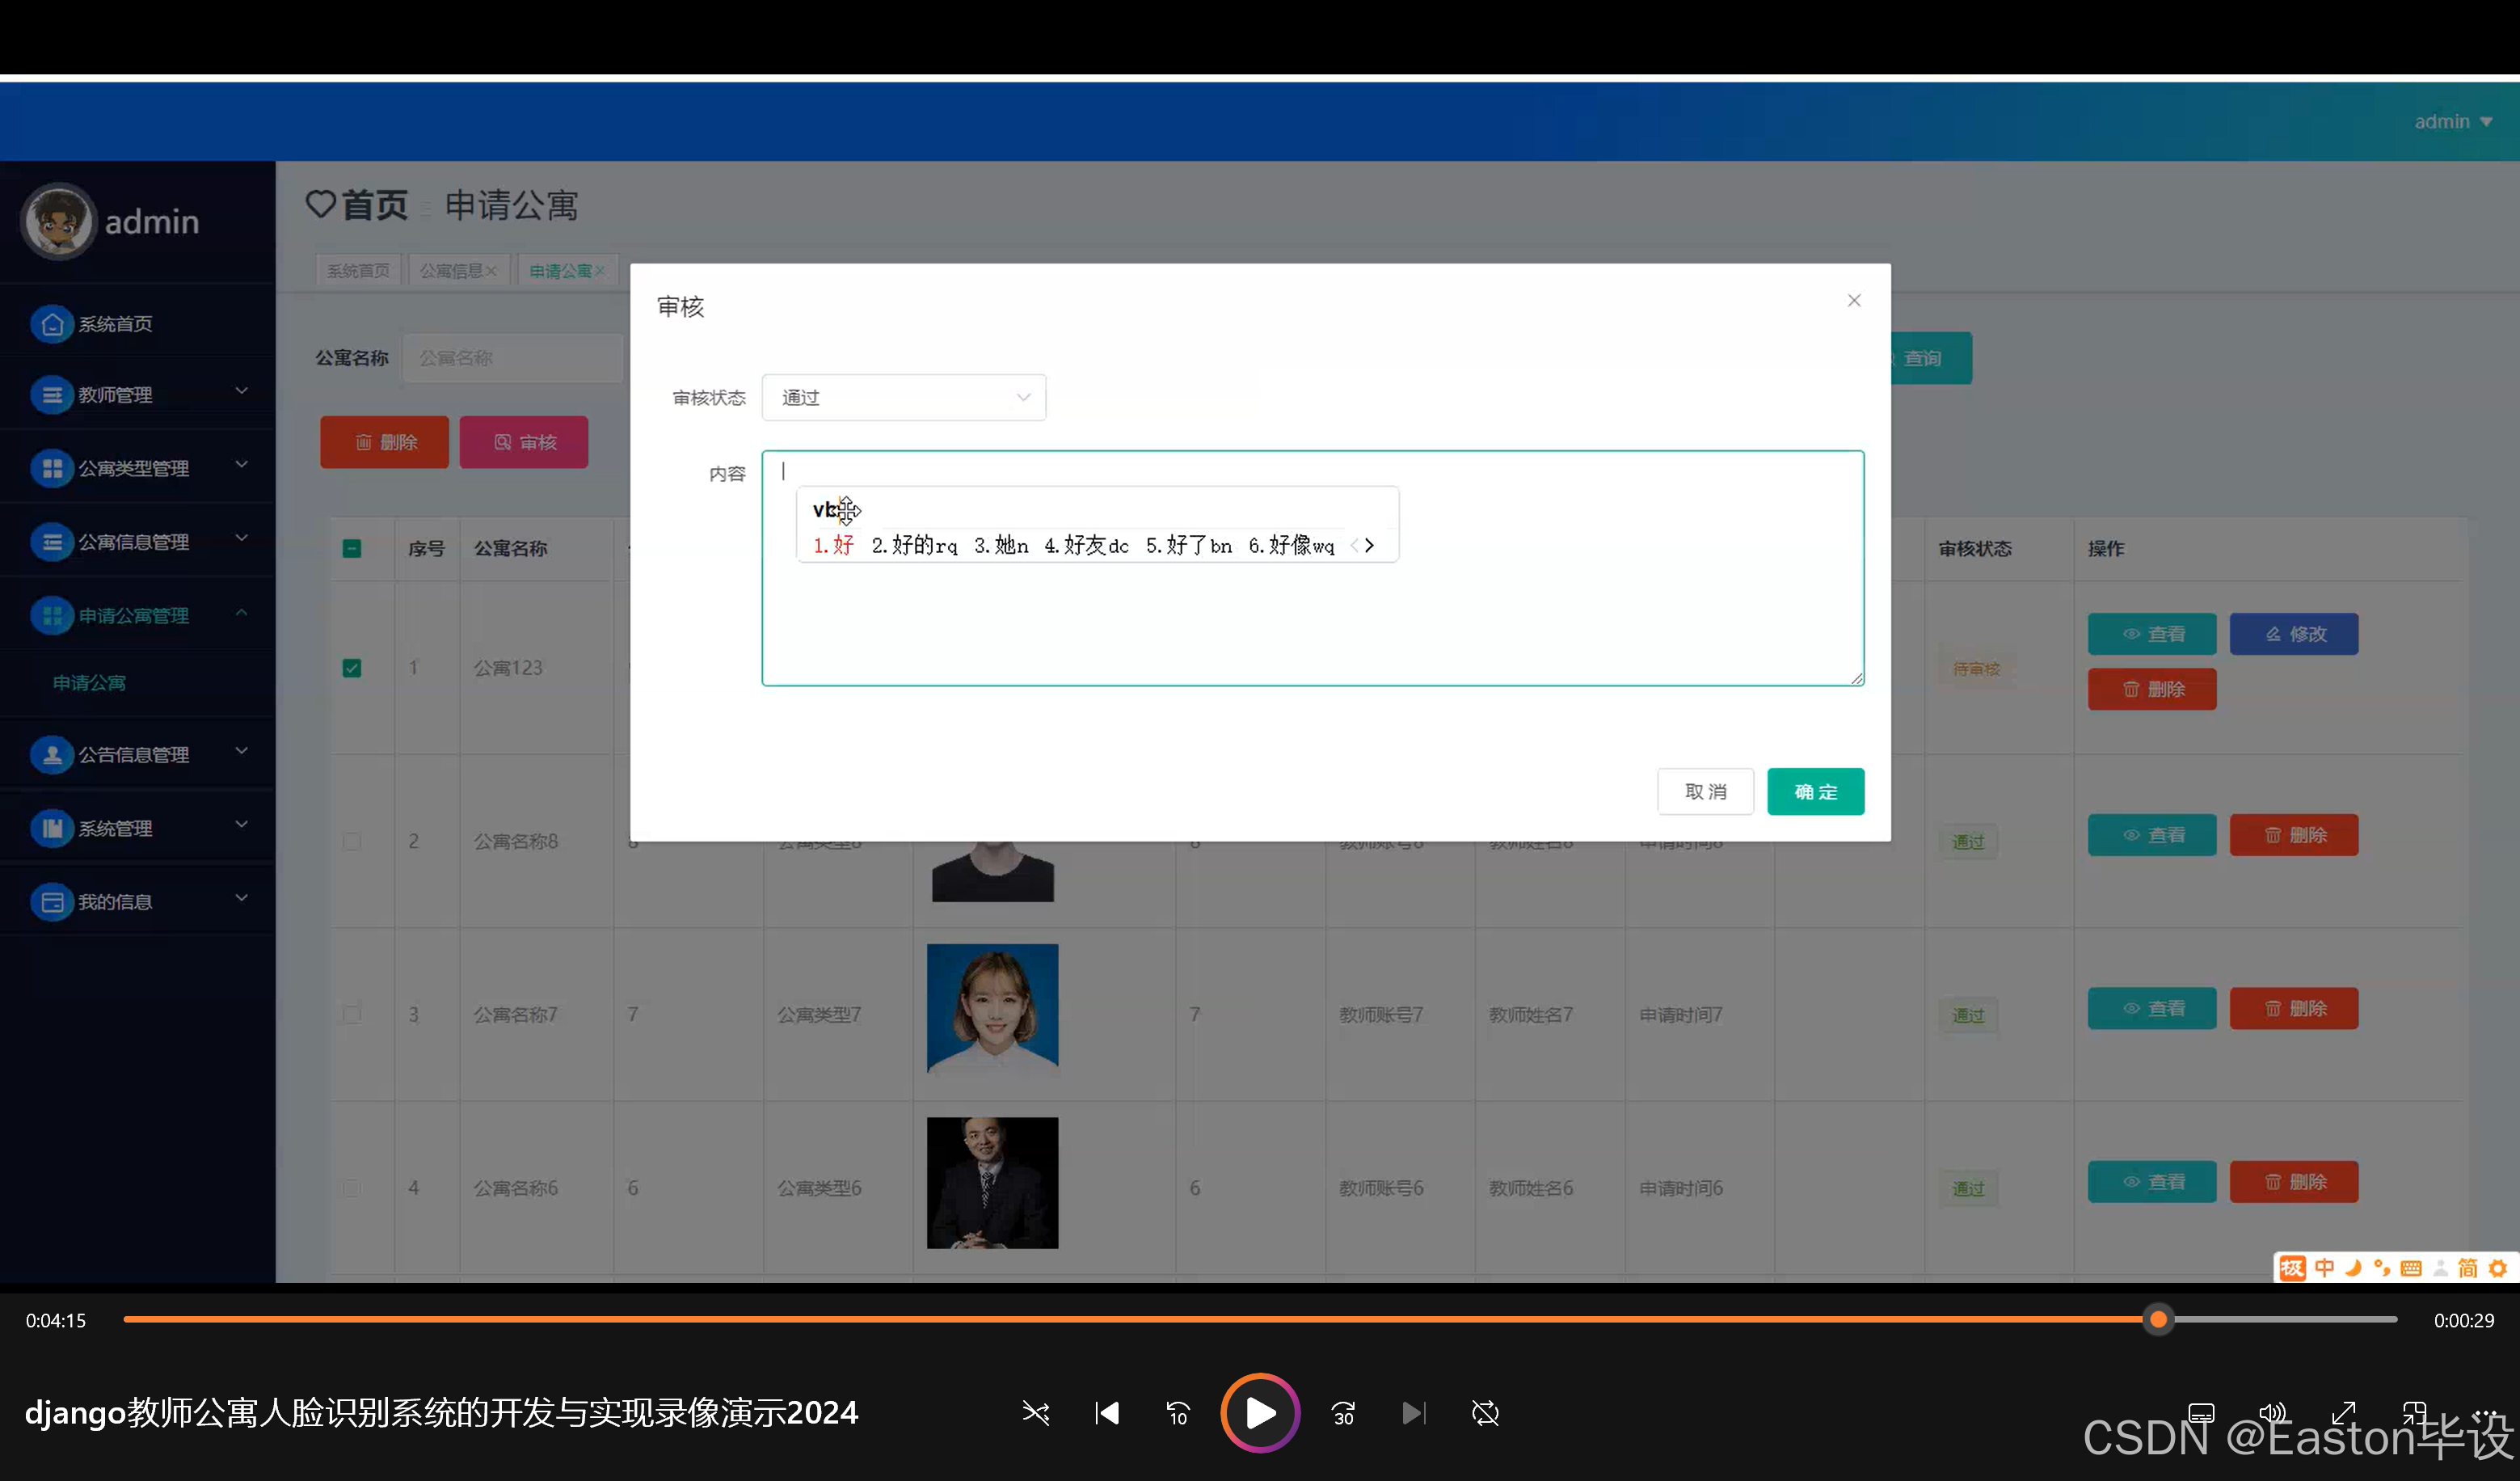Toggle Chinese/English input mode (中)
The image size is (2520, 1481).
coord(2325,1268)
